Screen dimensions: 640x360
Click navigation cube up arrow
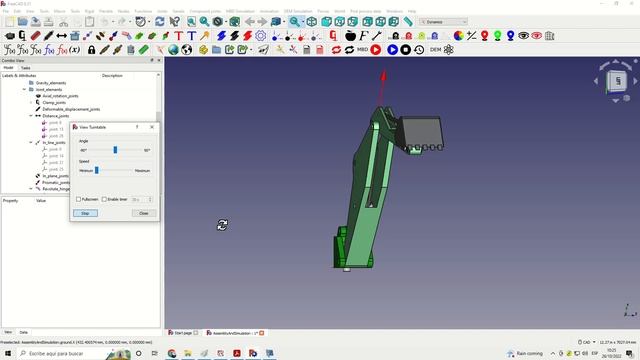[x=616, y=62]
